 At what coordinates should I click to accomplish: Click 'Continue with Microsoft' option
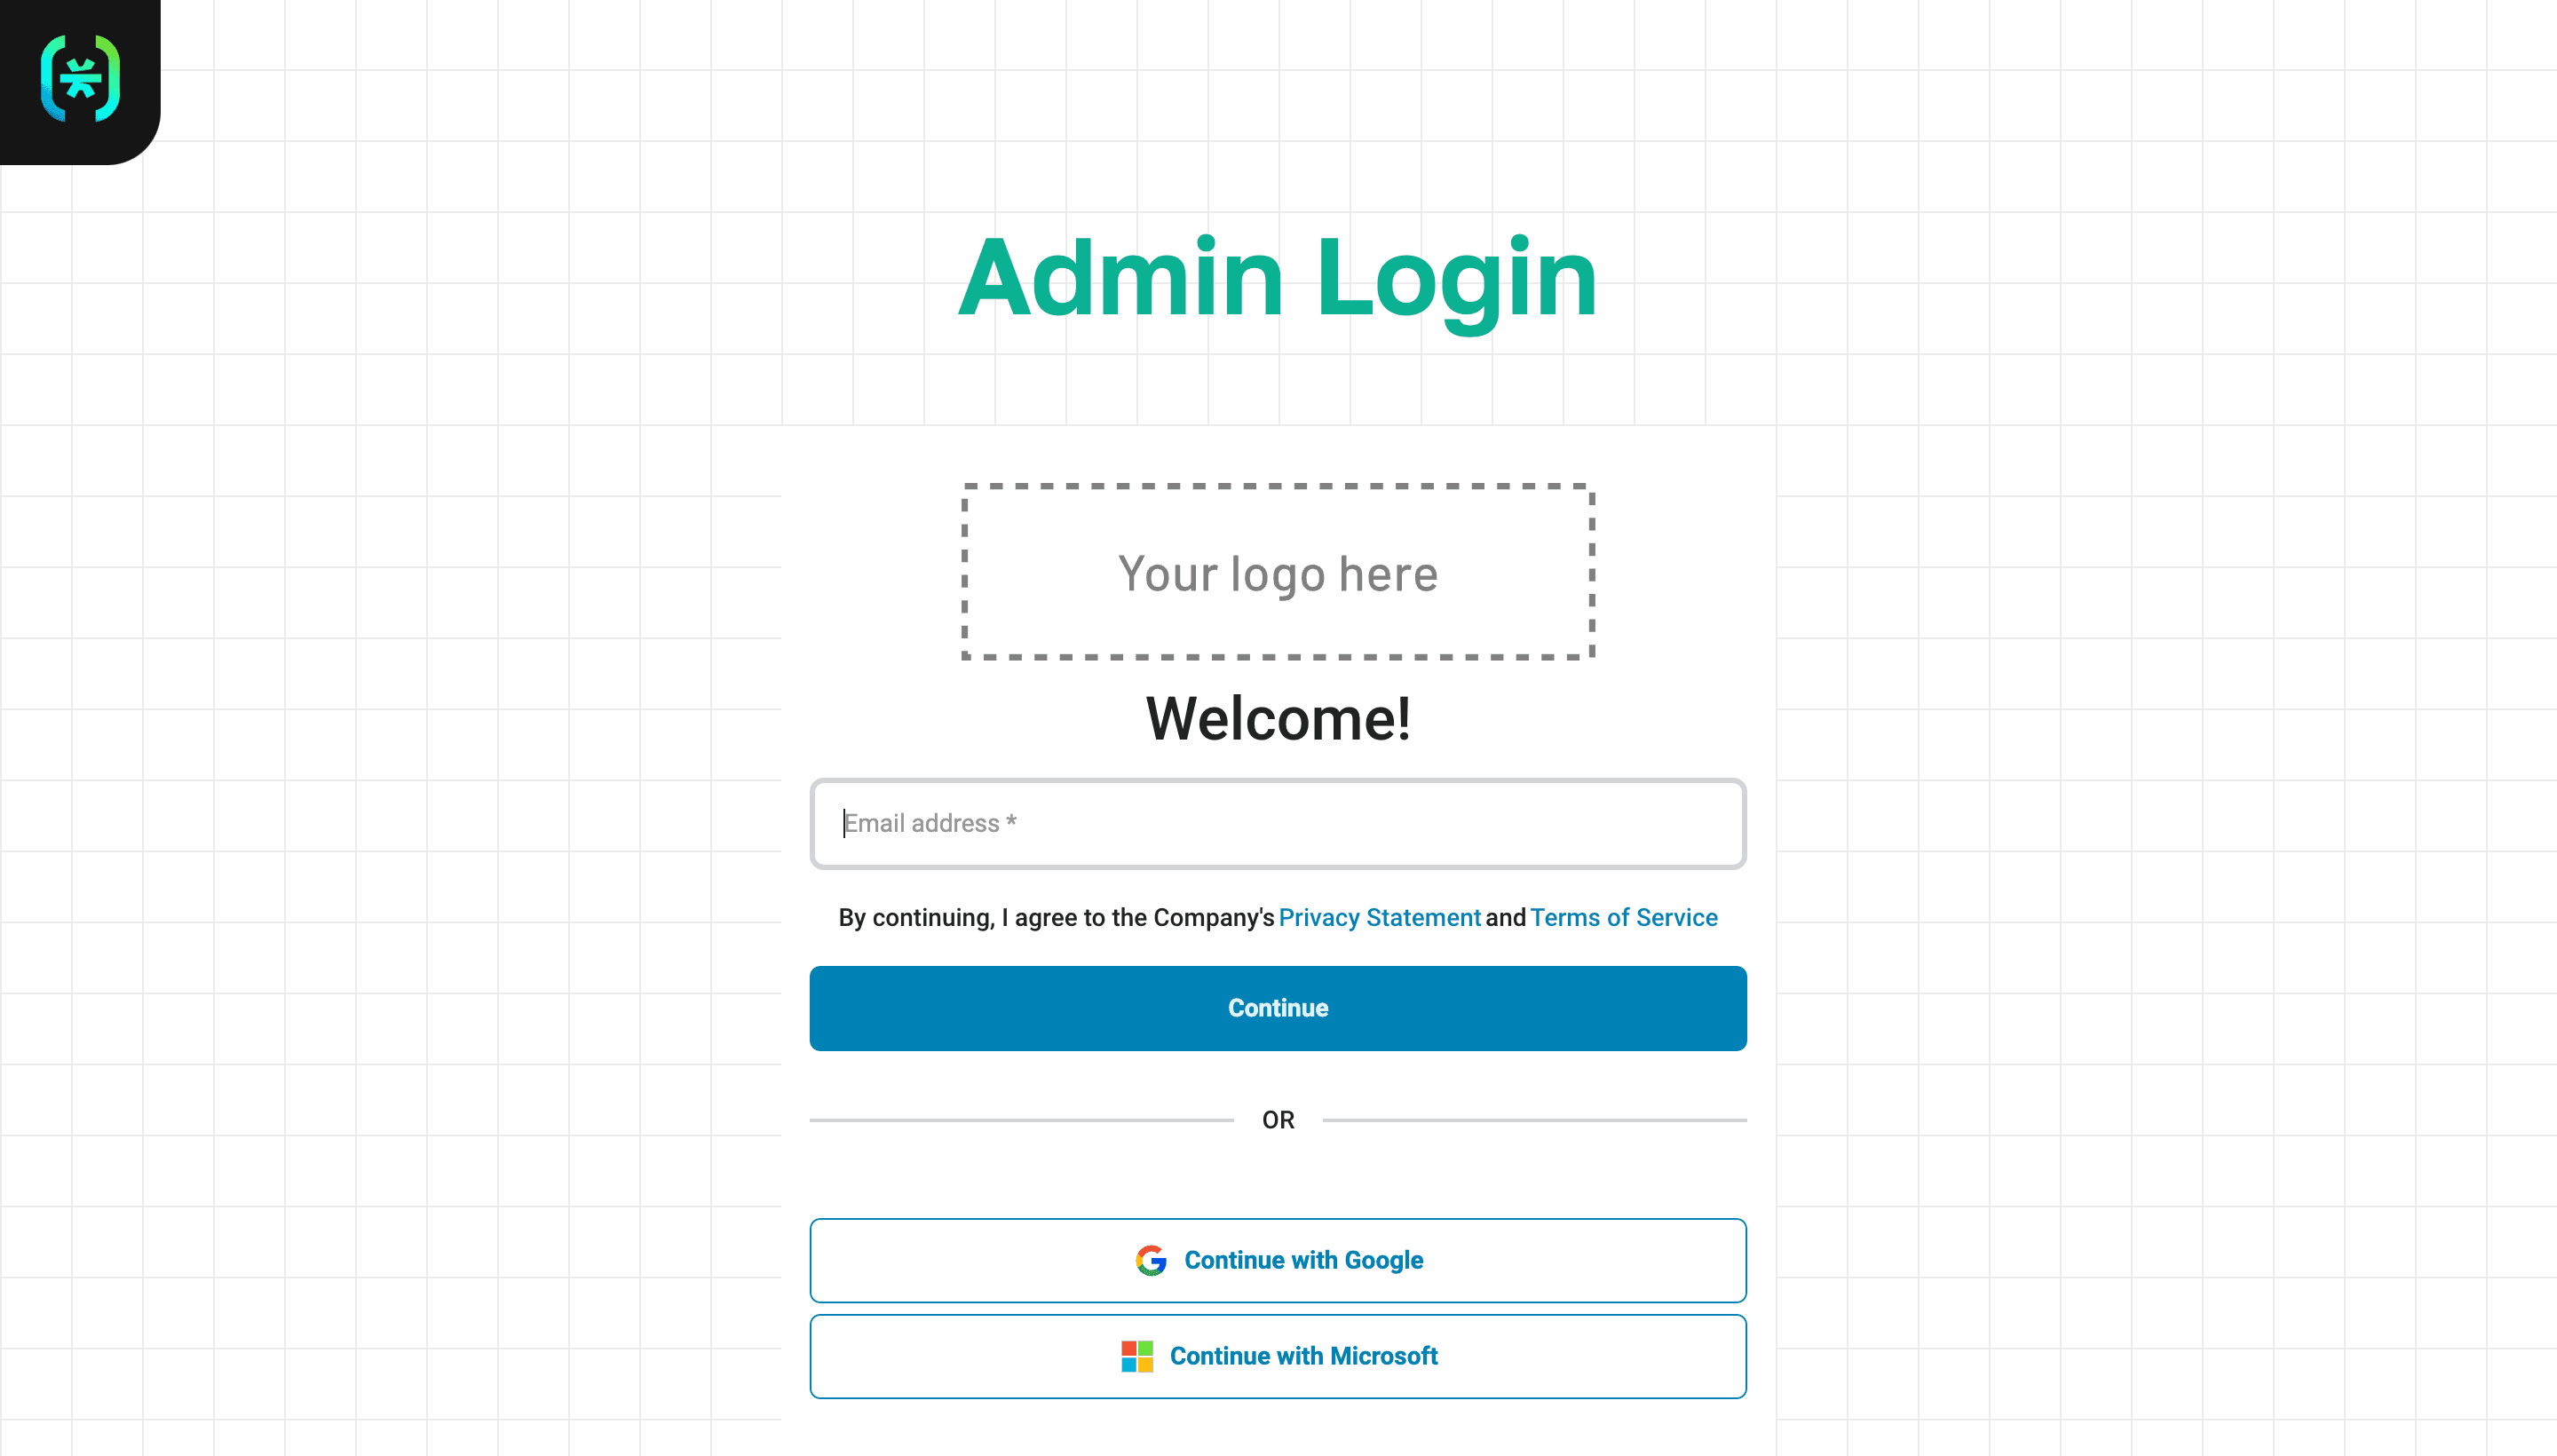1278,1356
